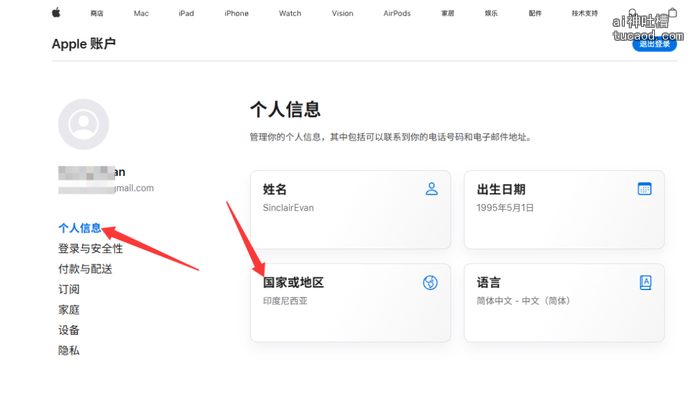Select 个人信息 in the sidebar
This screenshot has width=700, height=415.
click(79, 228)
